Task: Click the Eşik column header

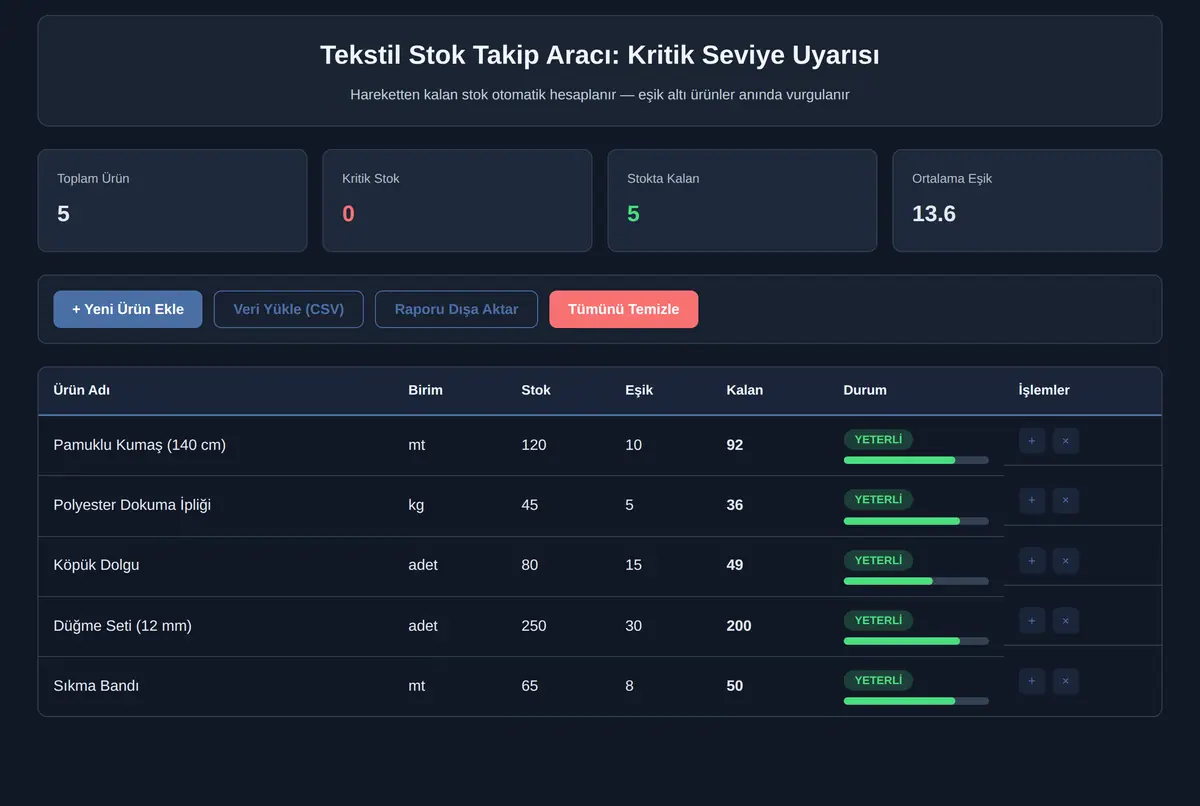Action: [x=639, y=390]
